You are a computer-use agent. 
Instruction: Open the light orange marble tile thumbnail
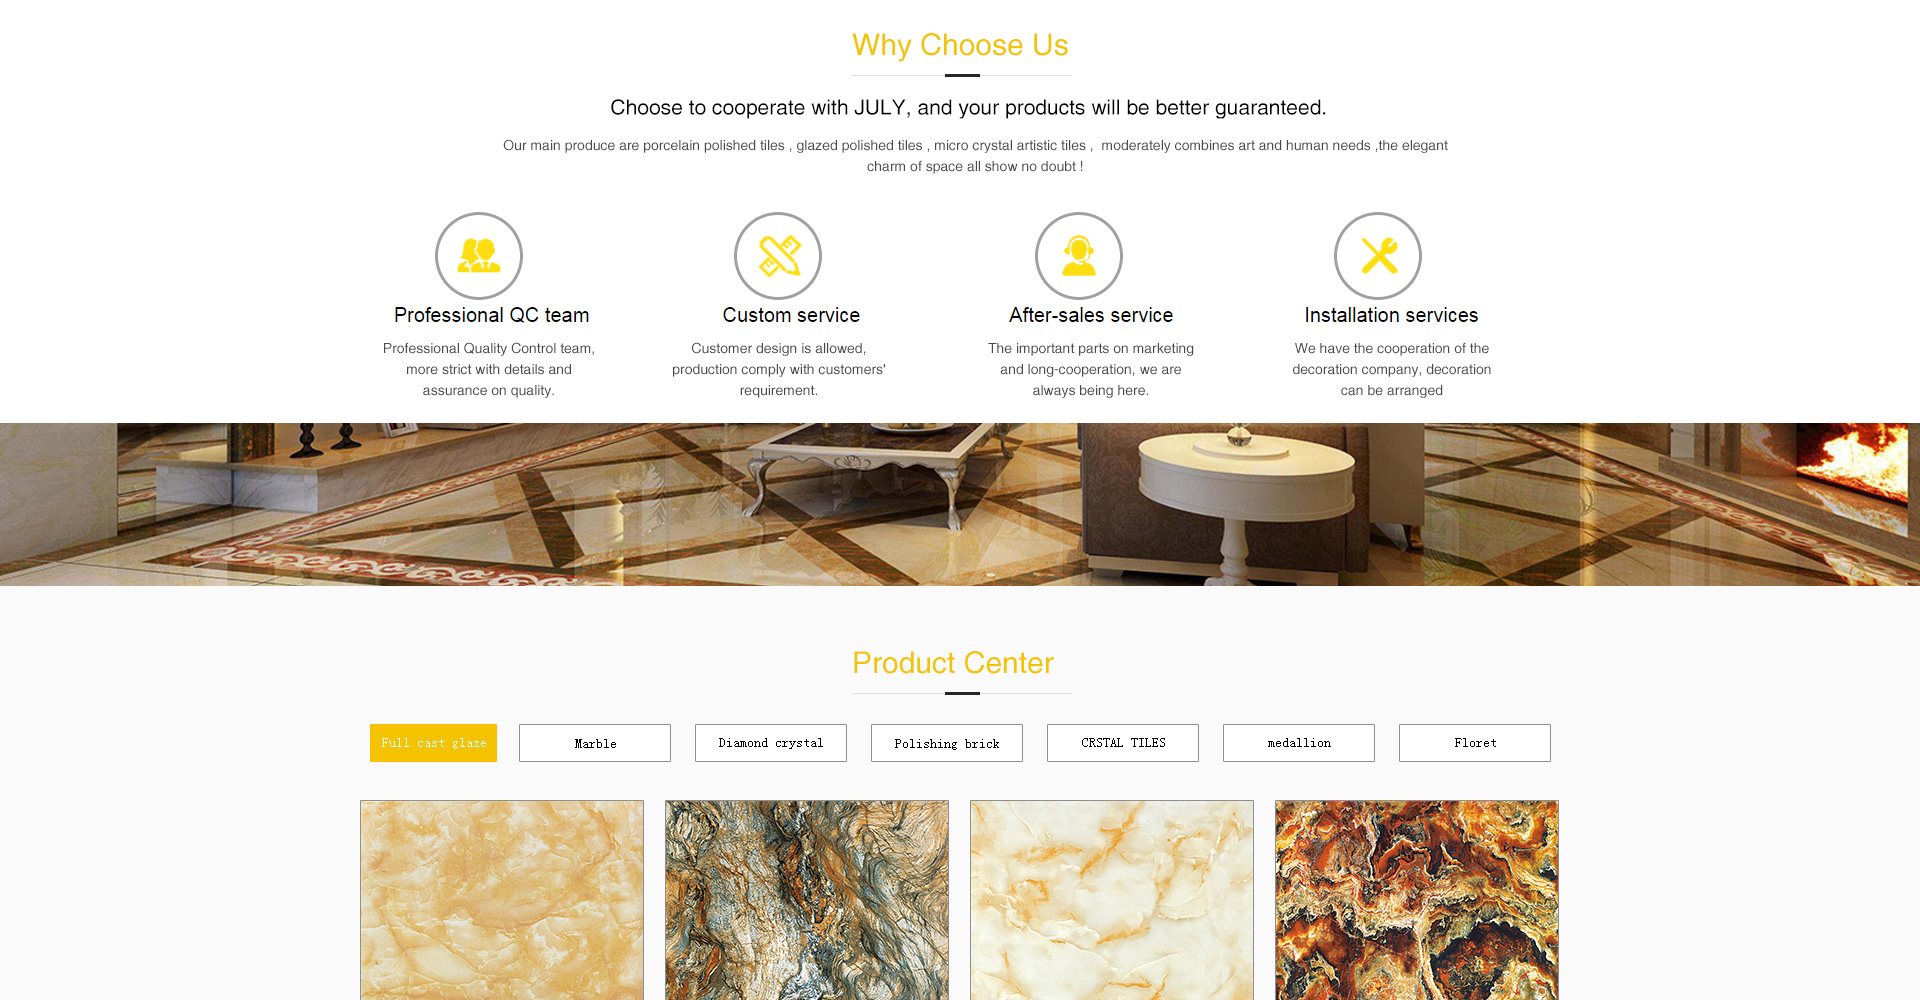(x=502, y=900)
